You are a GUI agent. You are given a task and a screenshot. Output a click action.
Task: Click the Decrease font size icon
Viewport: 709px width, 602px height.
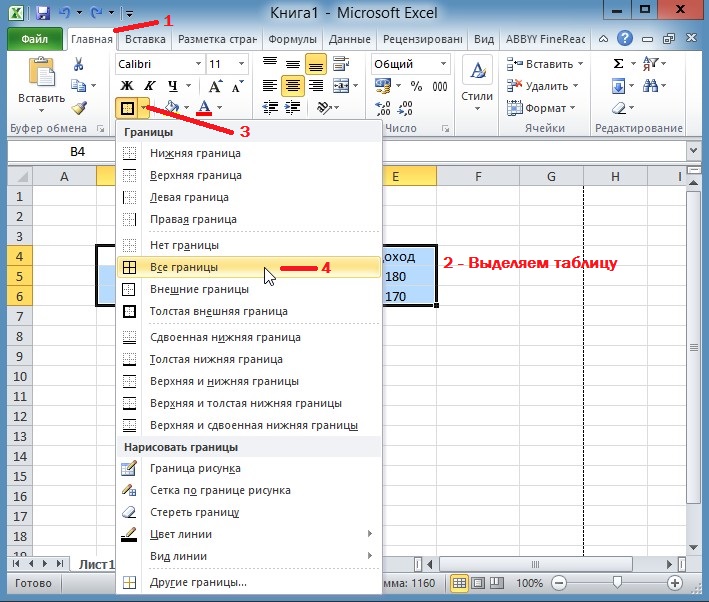pos(237,86)
